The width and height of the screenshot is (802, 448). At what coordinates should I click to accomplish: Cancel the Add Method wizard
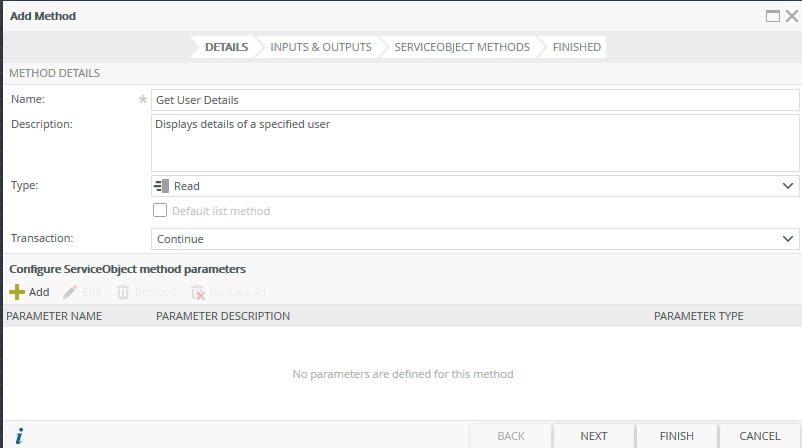coord(760,436)
